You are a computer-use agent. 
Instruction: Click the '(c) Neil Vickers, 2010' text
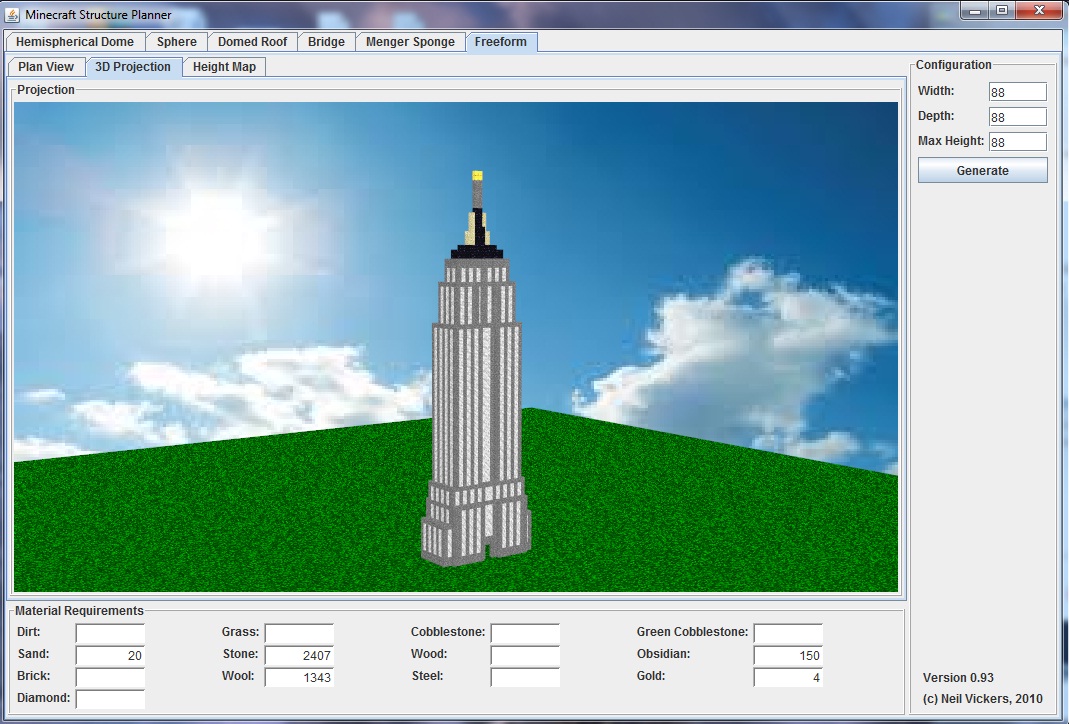[x=982, y=699]
